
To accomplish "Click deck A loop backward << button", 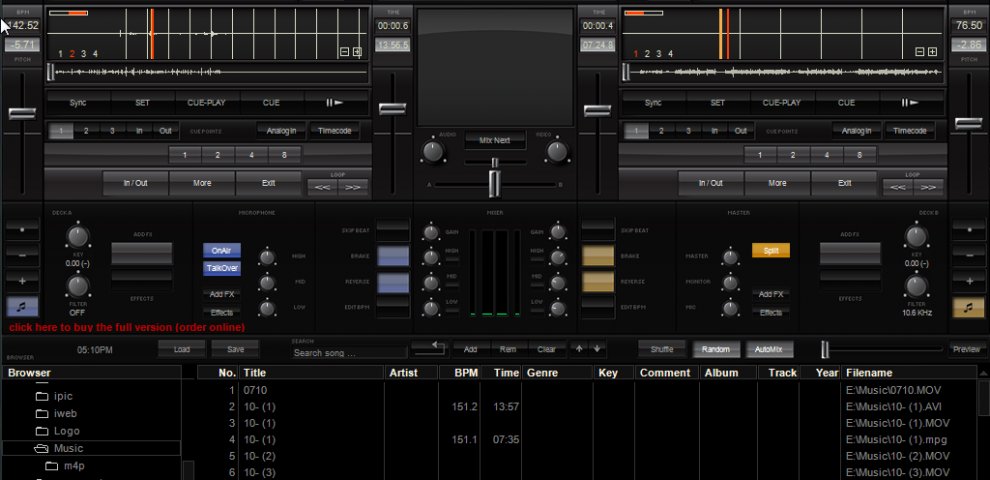I will point(322,188).
